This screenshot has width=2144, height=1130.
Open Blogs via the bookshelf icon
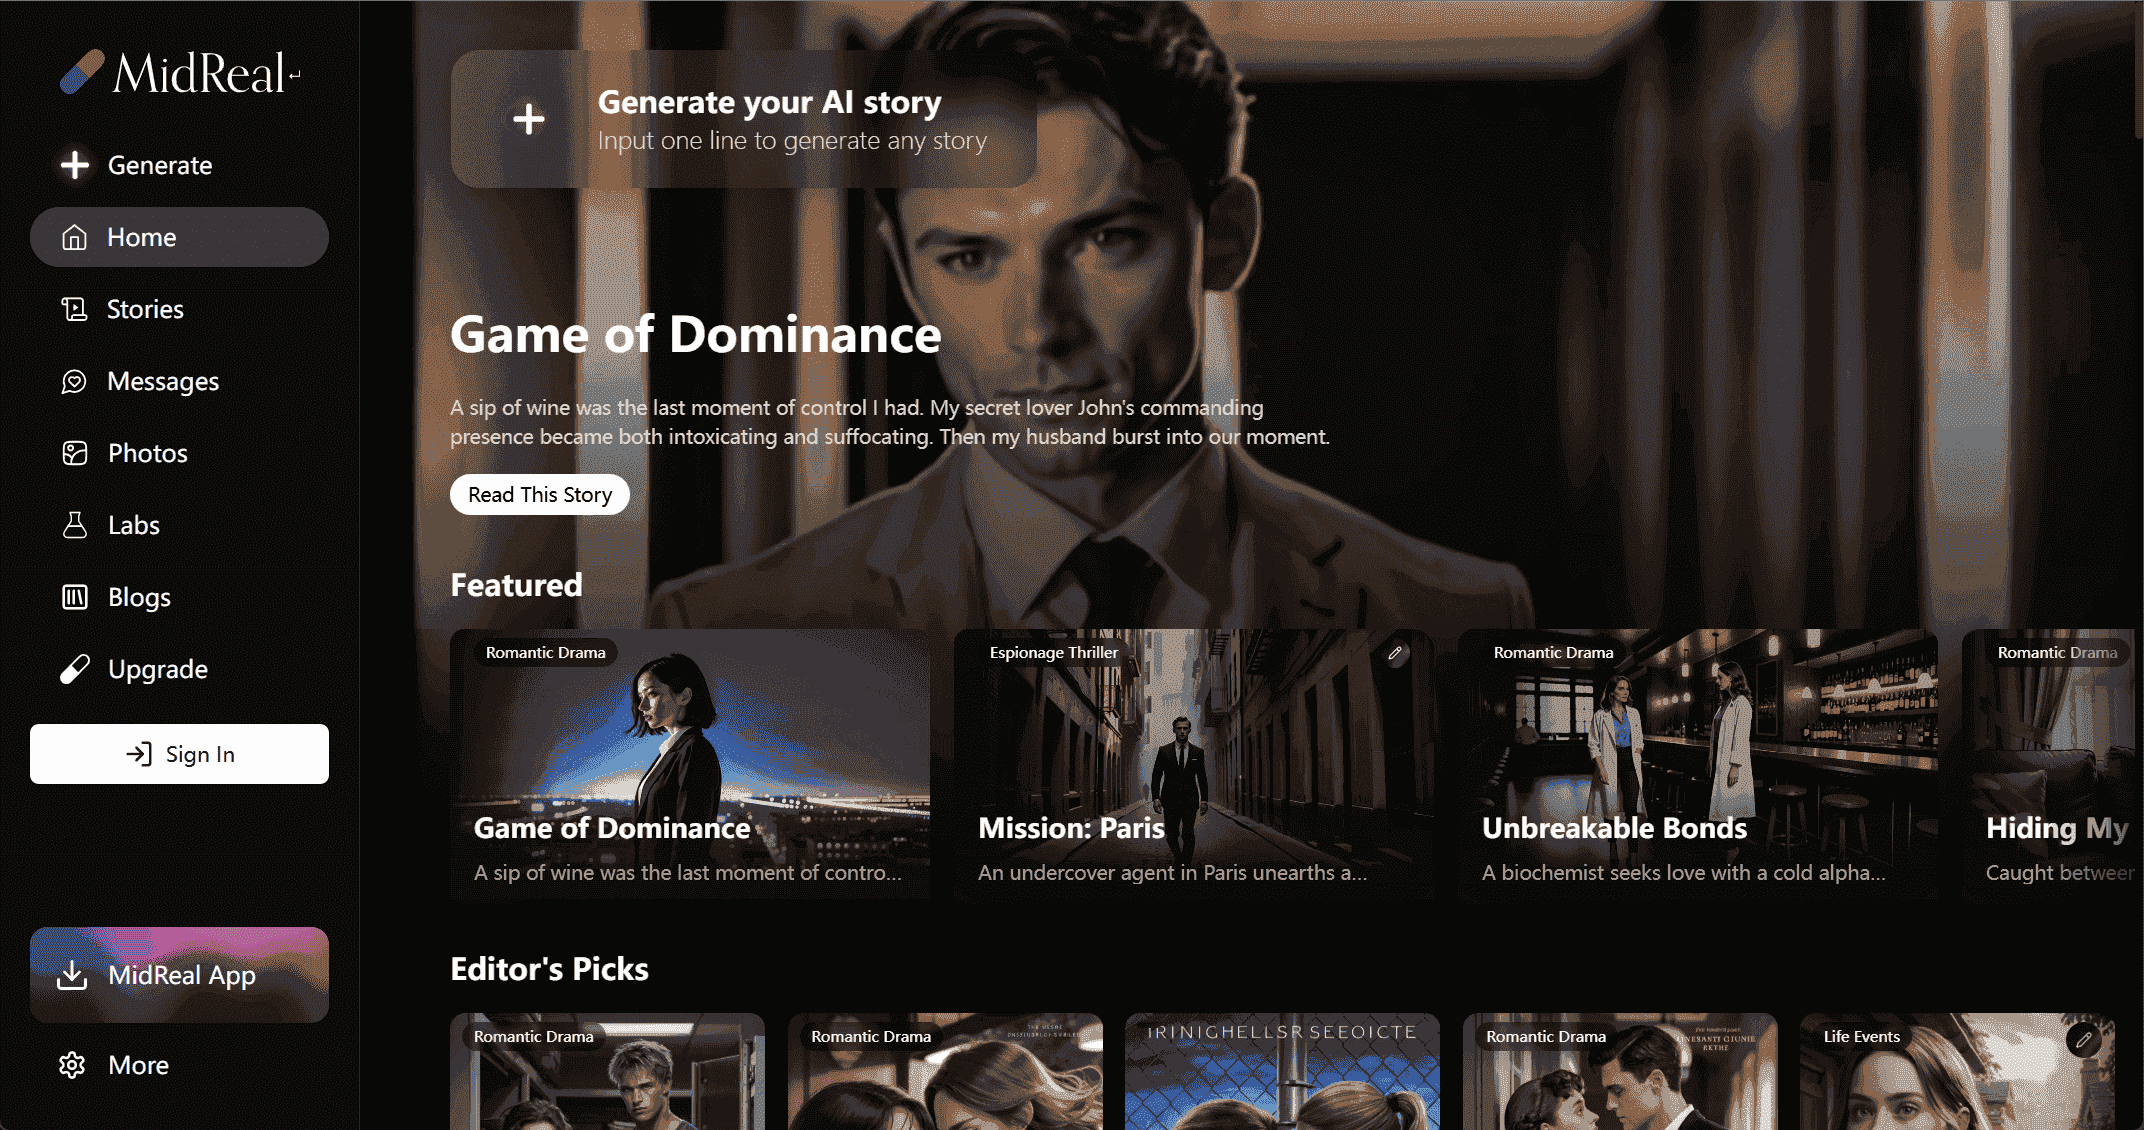coord(75,597)
